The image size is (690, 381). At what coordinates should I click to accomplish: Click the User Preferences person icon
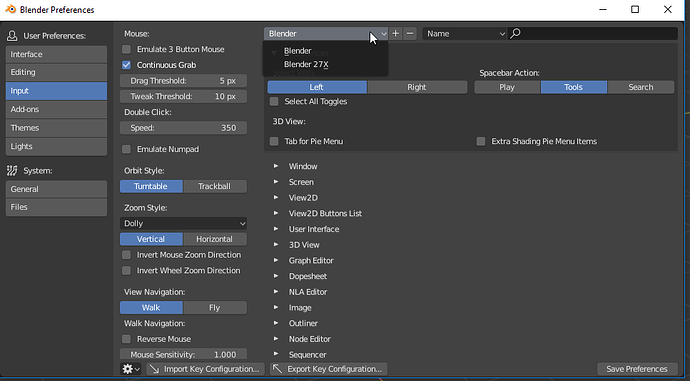[x=12, y=36]
